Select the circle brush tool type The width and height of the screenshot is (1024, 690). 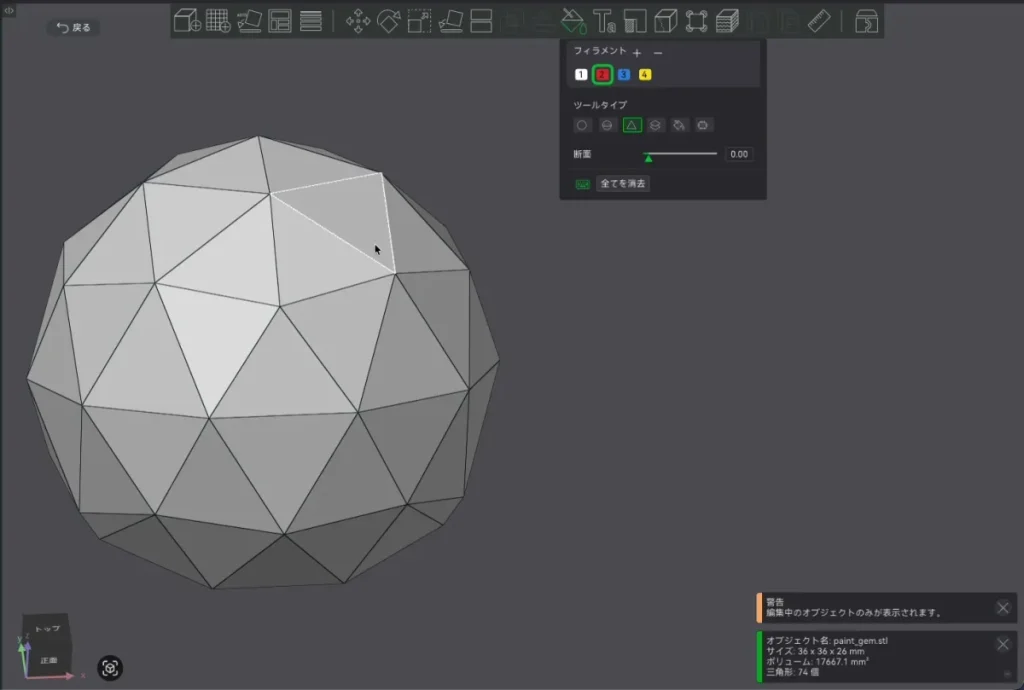(x=581, y=125)
